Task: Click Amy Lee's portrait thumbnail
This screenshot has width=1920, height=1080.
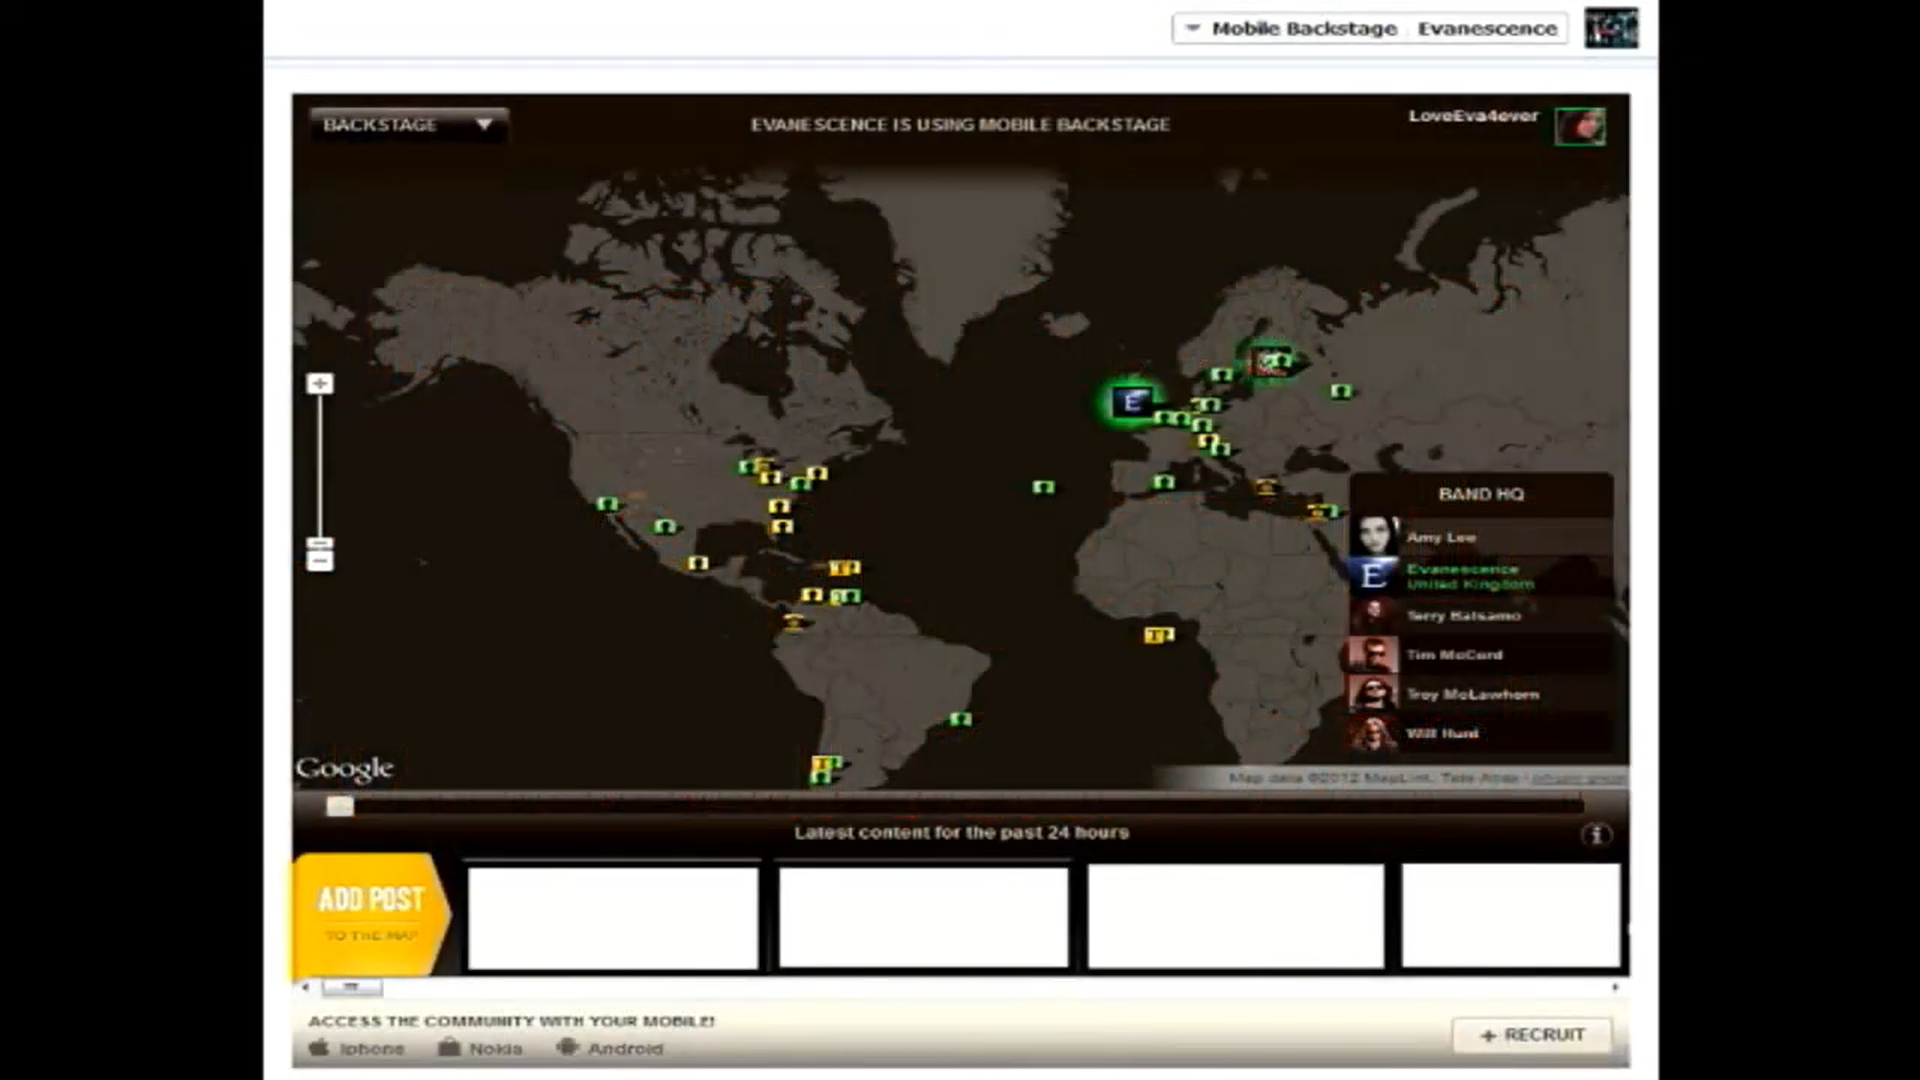Action: (1374, 536)
